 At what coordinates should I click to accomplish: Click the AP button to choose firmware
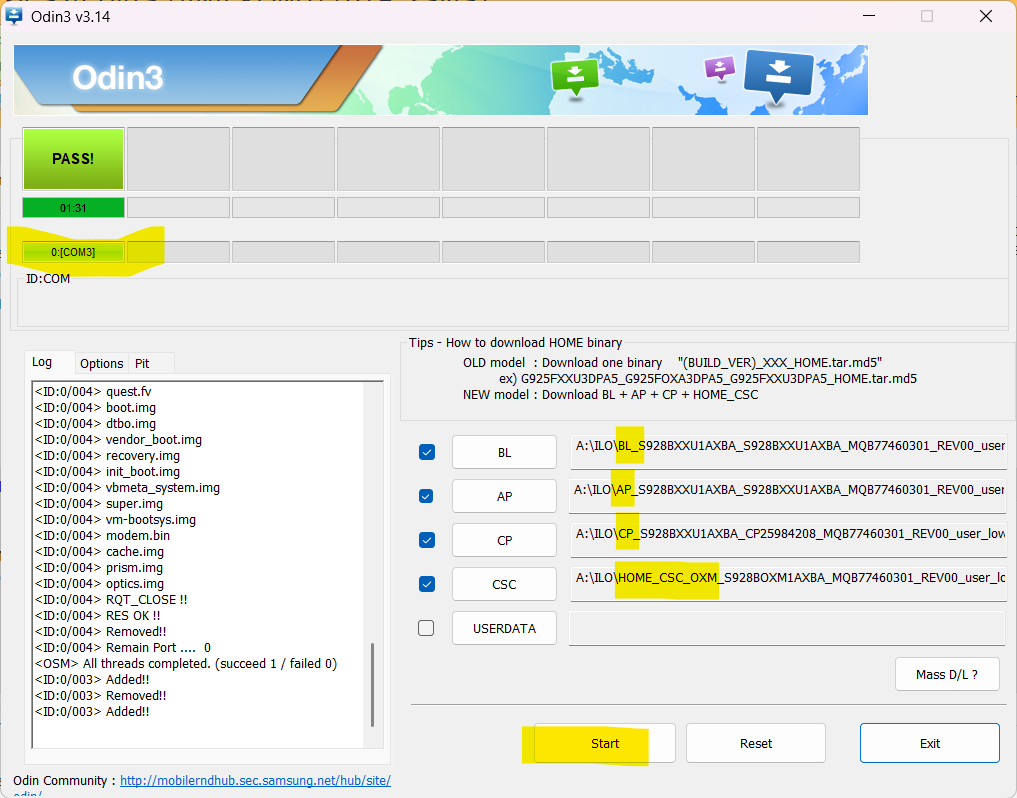coord(505,496)
